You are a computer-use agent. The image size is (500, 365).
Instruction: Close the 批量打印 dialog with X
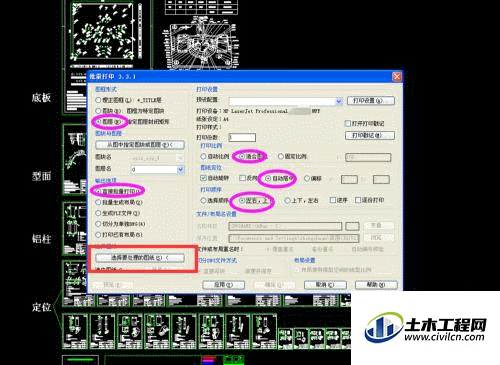point(397,77)
